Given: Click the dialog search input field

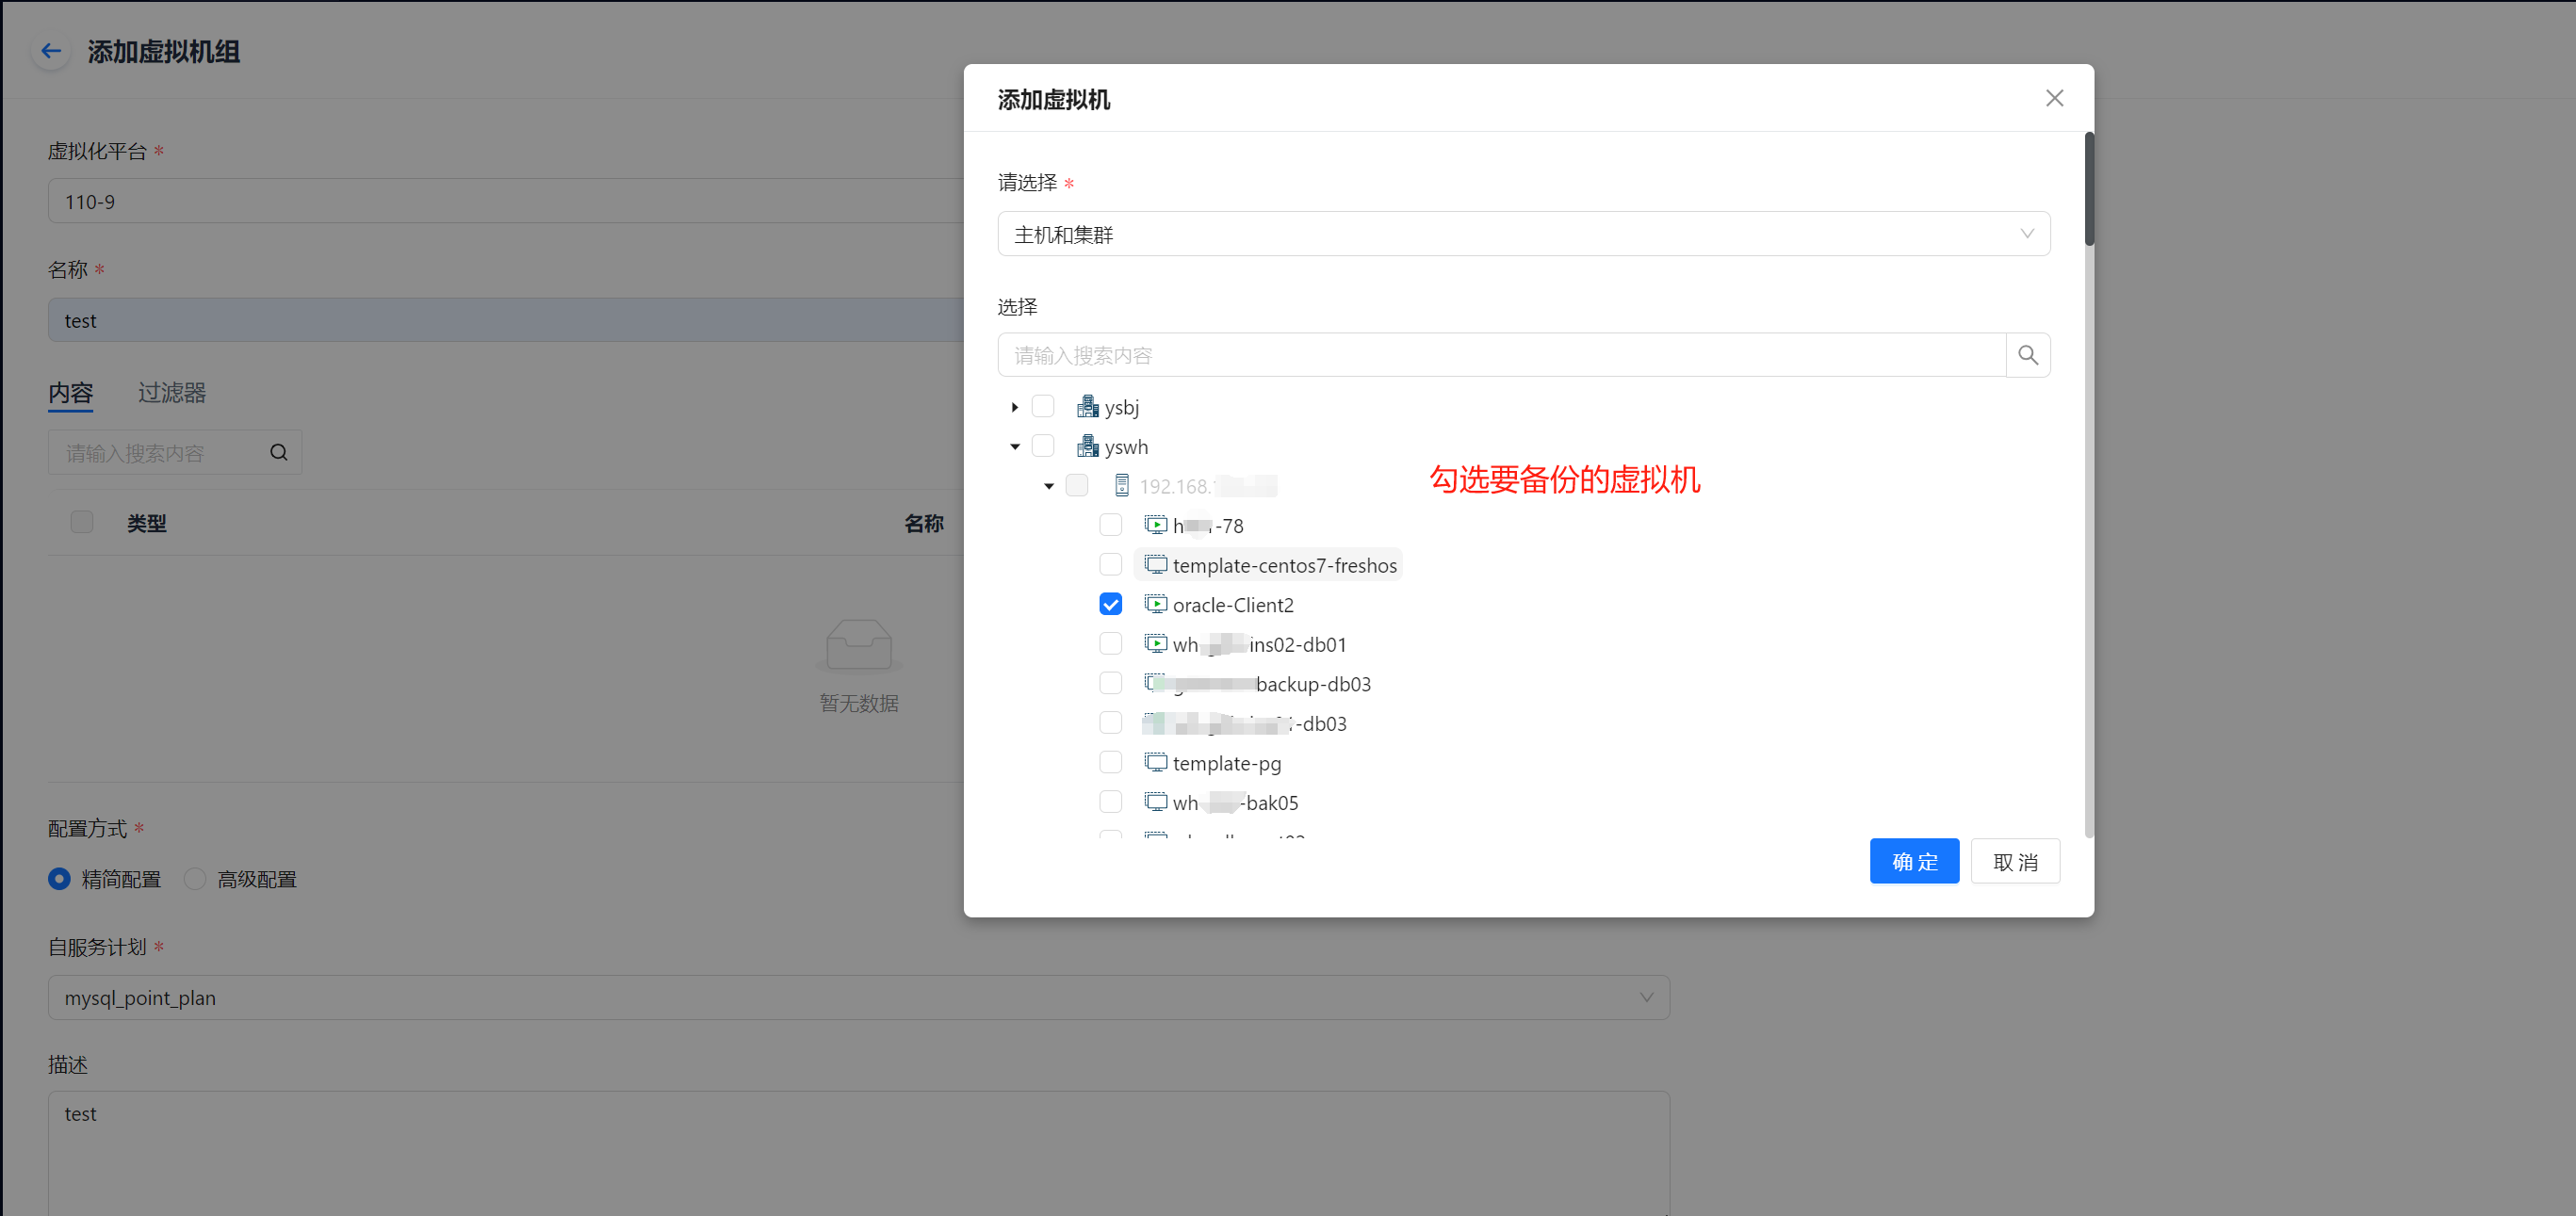Looking at the screenshot, I should coord(1500,355).
